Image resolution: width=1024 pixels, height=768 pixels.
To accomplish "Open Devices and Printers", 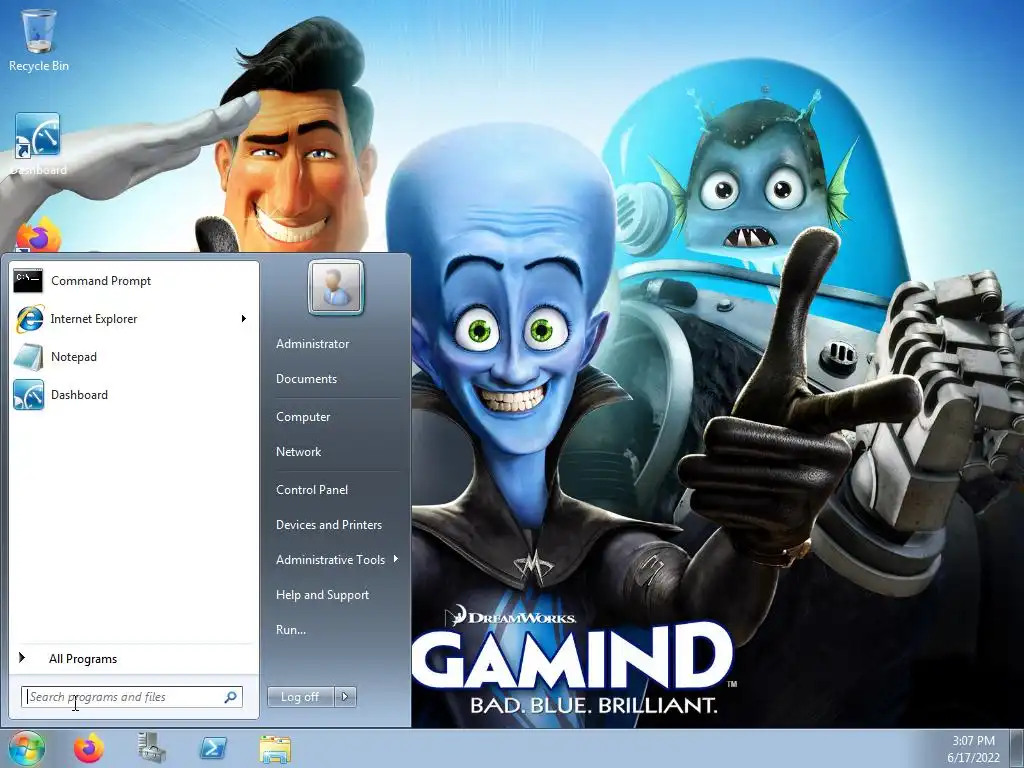I will coord(328,525).
